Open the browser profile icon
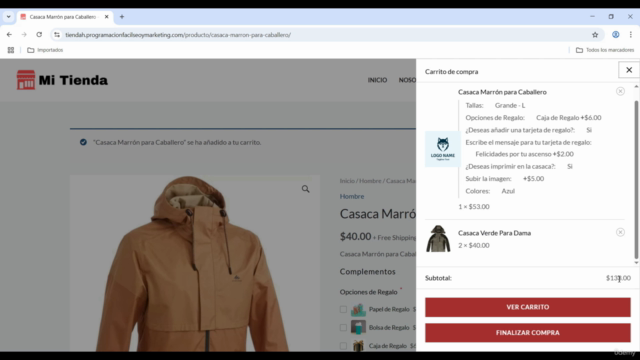The width and height of the screenshot is (640, 360). [x=616, y=35]
